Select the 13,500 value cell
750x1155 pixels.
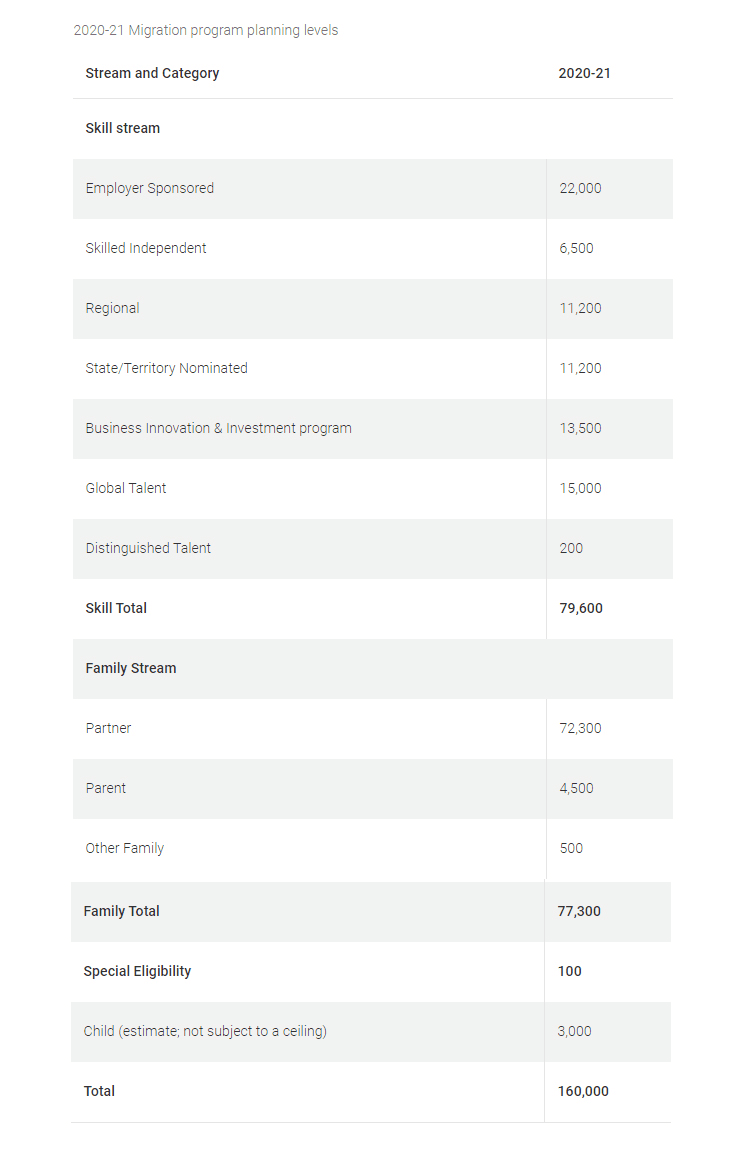580,428
